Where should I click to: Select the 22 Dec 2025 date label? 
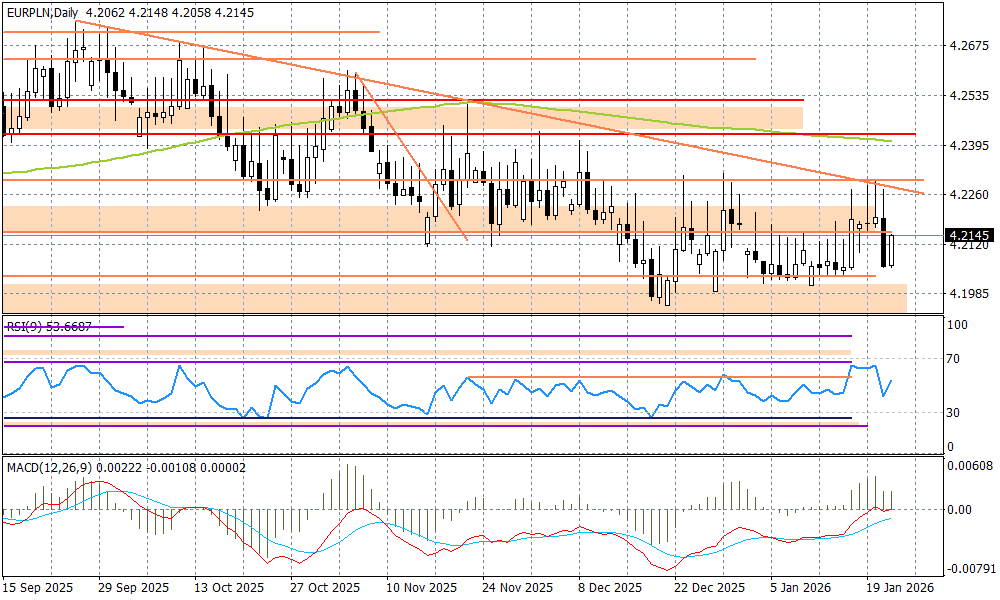710,588
